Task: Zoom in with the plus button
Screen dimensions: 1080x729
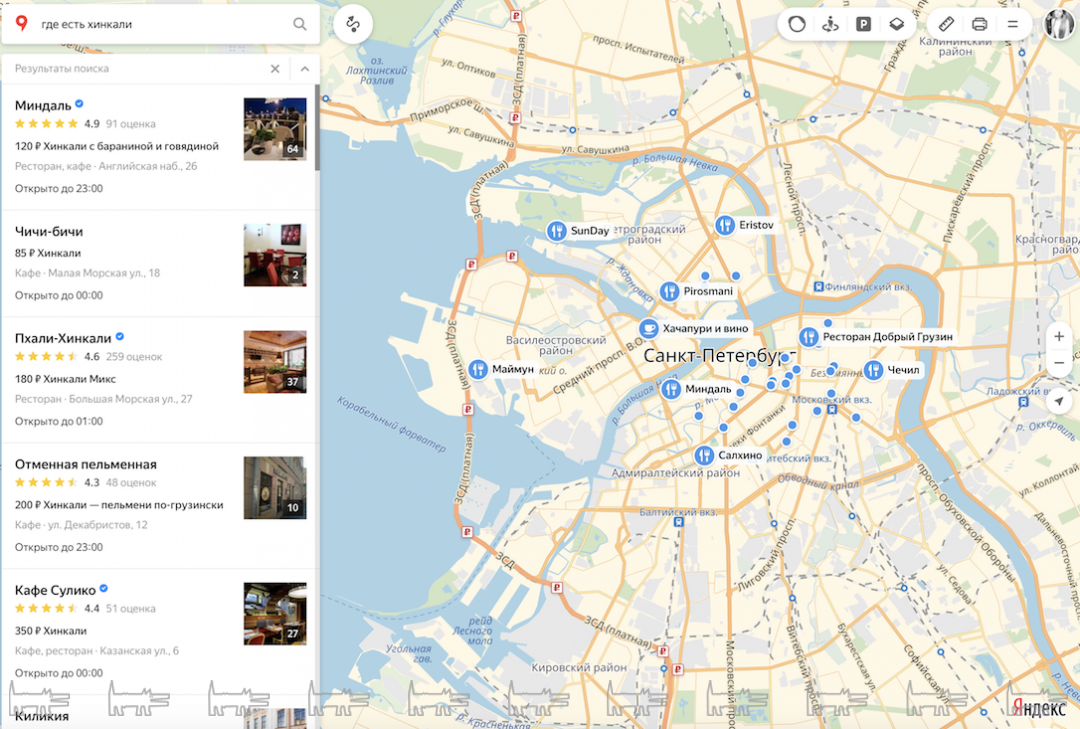Action: click(x=1059, y=336)
